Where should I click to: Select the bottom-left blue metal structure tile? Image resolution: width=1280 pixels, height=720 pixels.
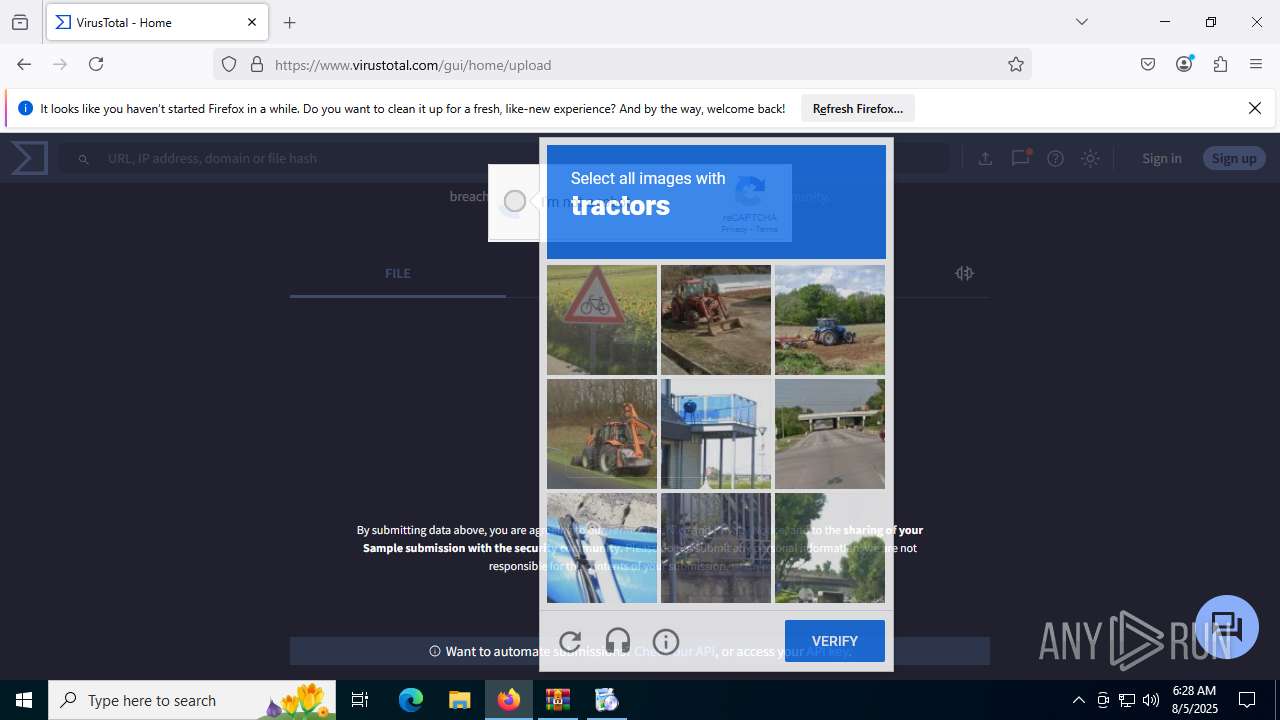click(x=602, y=548)
